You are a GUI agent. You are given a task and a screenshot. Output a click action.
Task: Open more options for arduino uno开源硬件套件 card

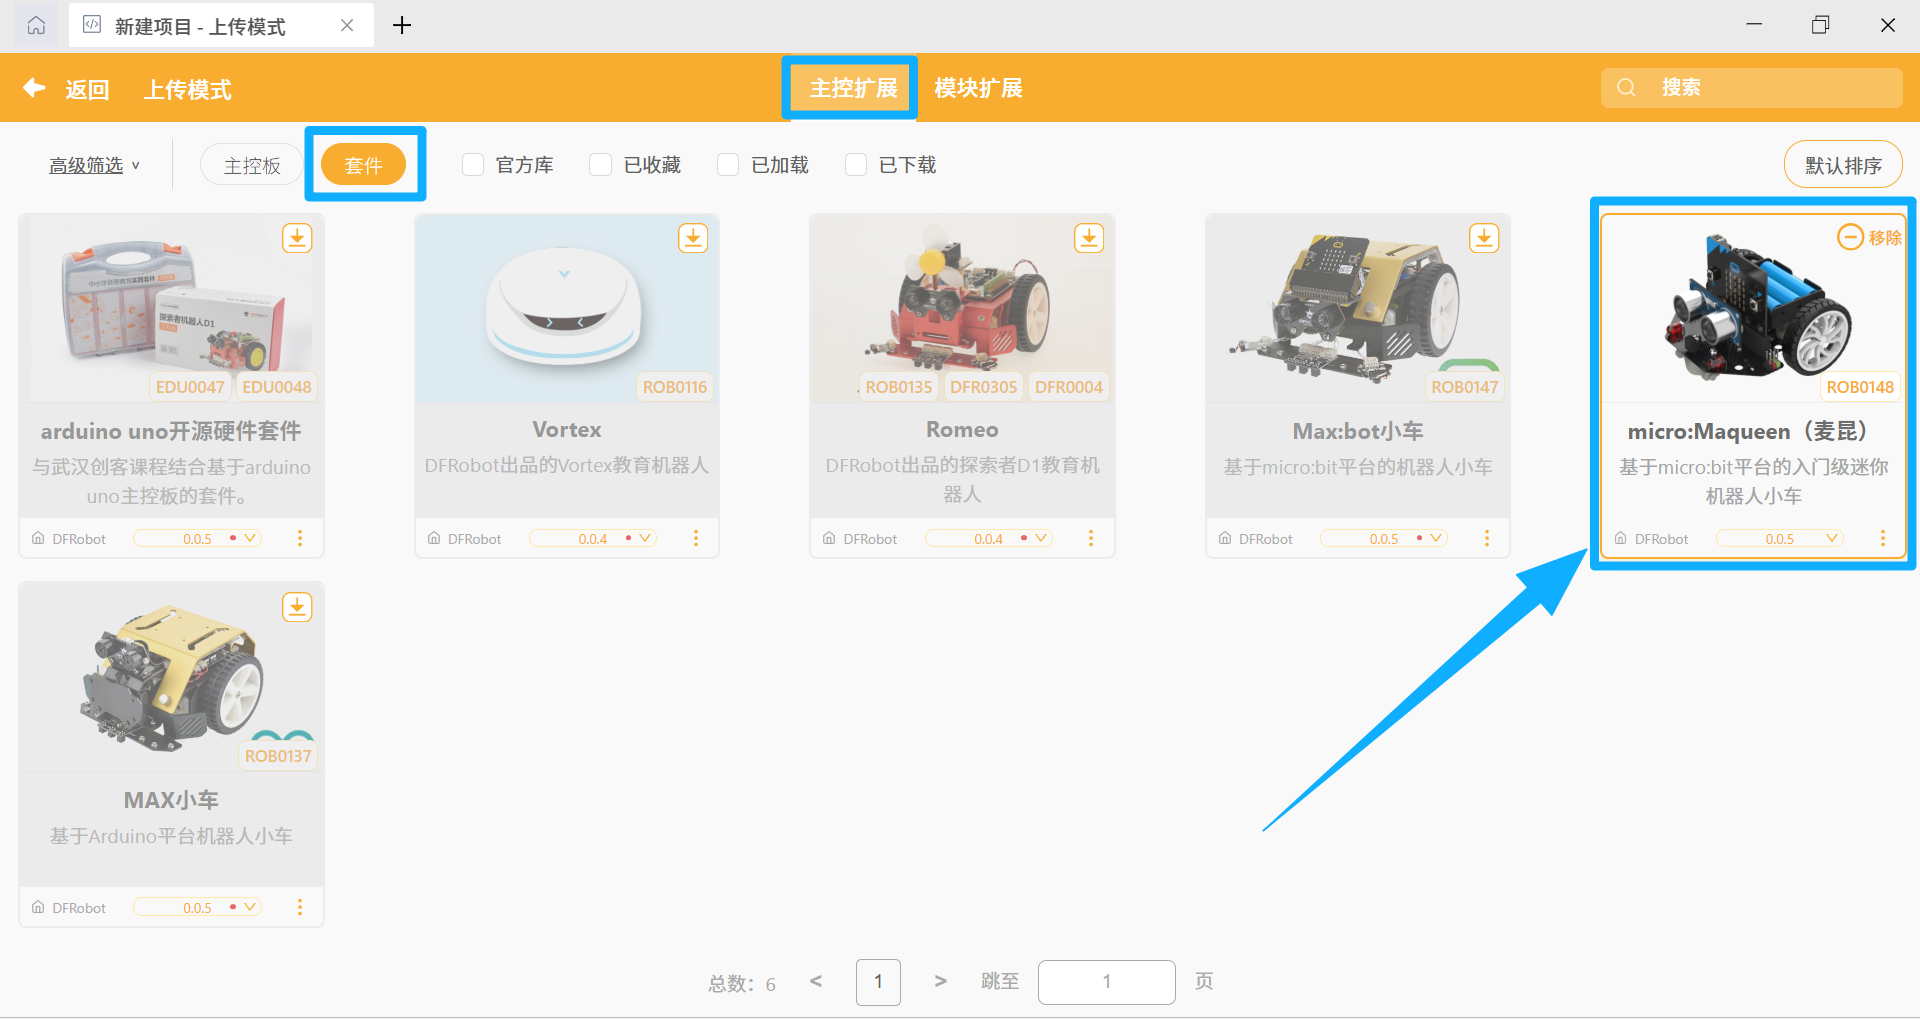pyautogui.click(x=300, y=538)
